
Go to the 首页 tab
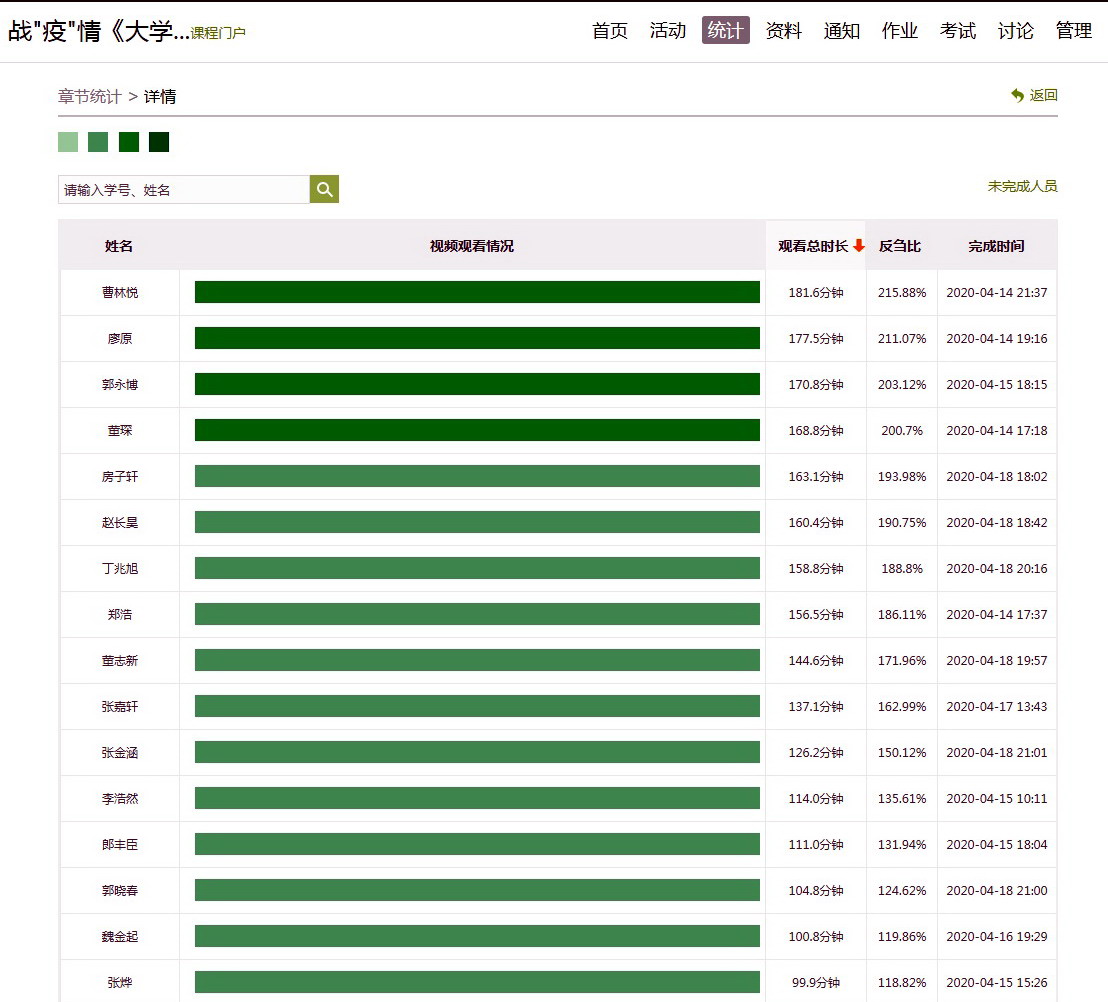610,31
